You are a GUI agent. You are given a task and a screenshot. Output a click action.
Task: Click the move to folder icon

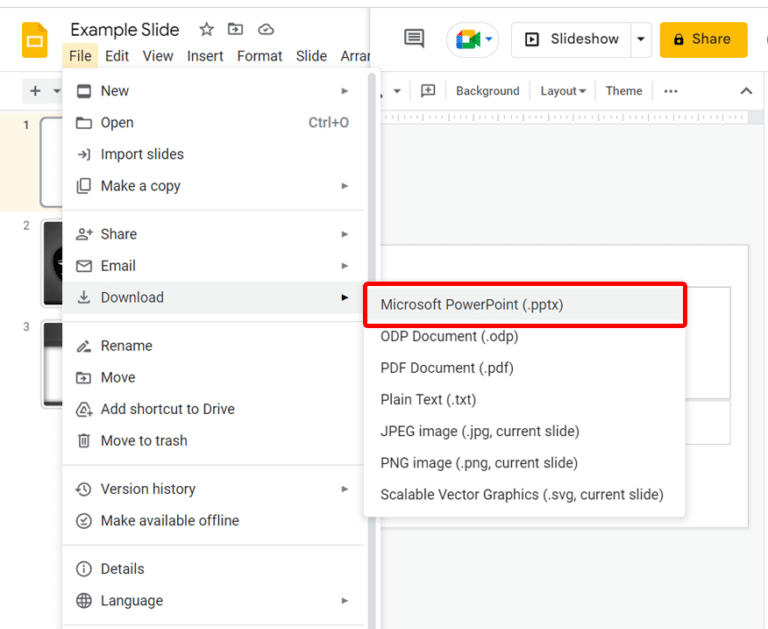(x=235, y=29)
